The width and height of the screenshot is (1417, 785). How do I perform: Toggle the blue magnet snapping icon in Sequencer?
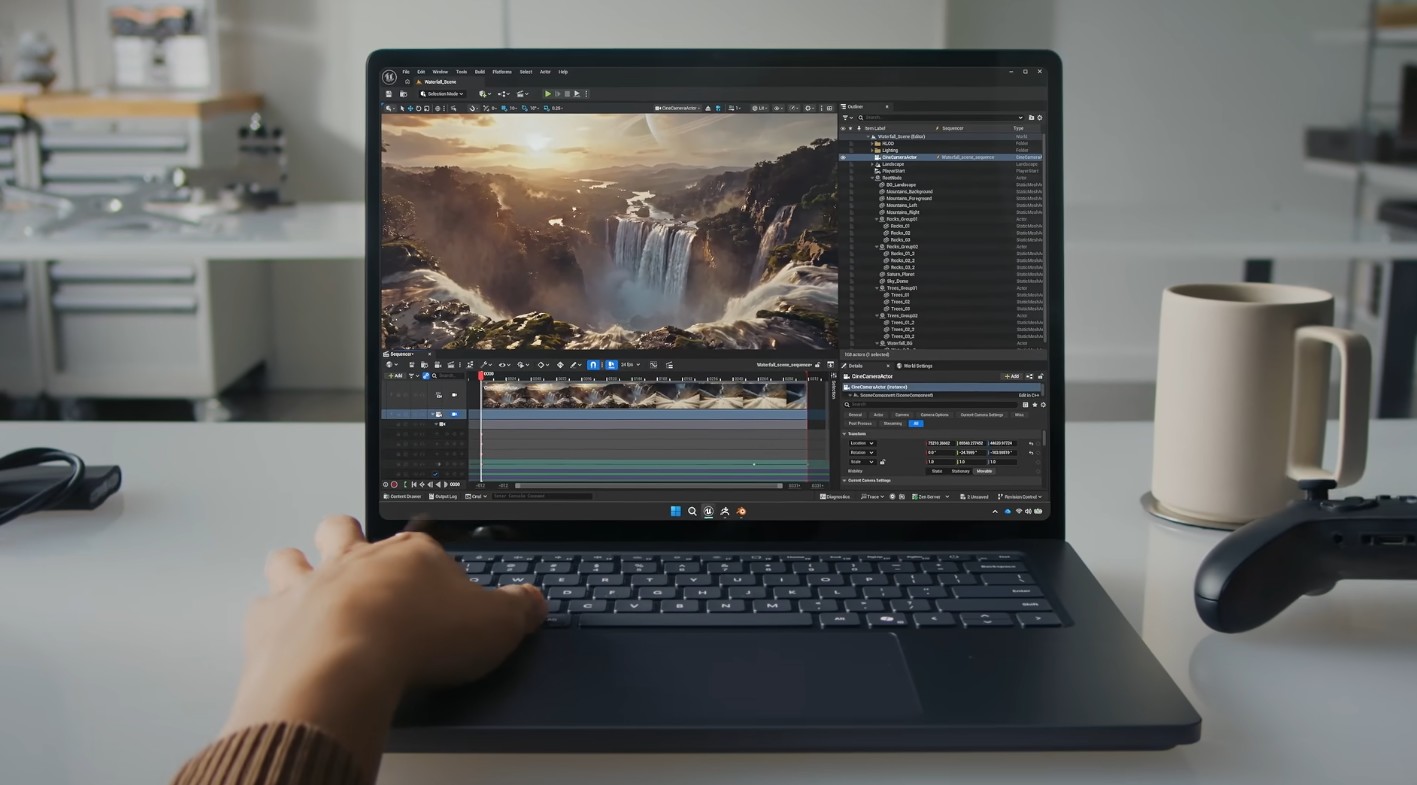point(594,365)
